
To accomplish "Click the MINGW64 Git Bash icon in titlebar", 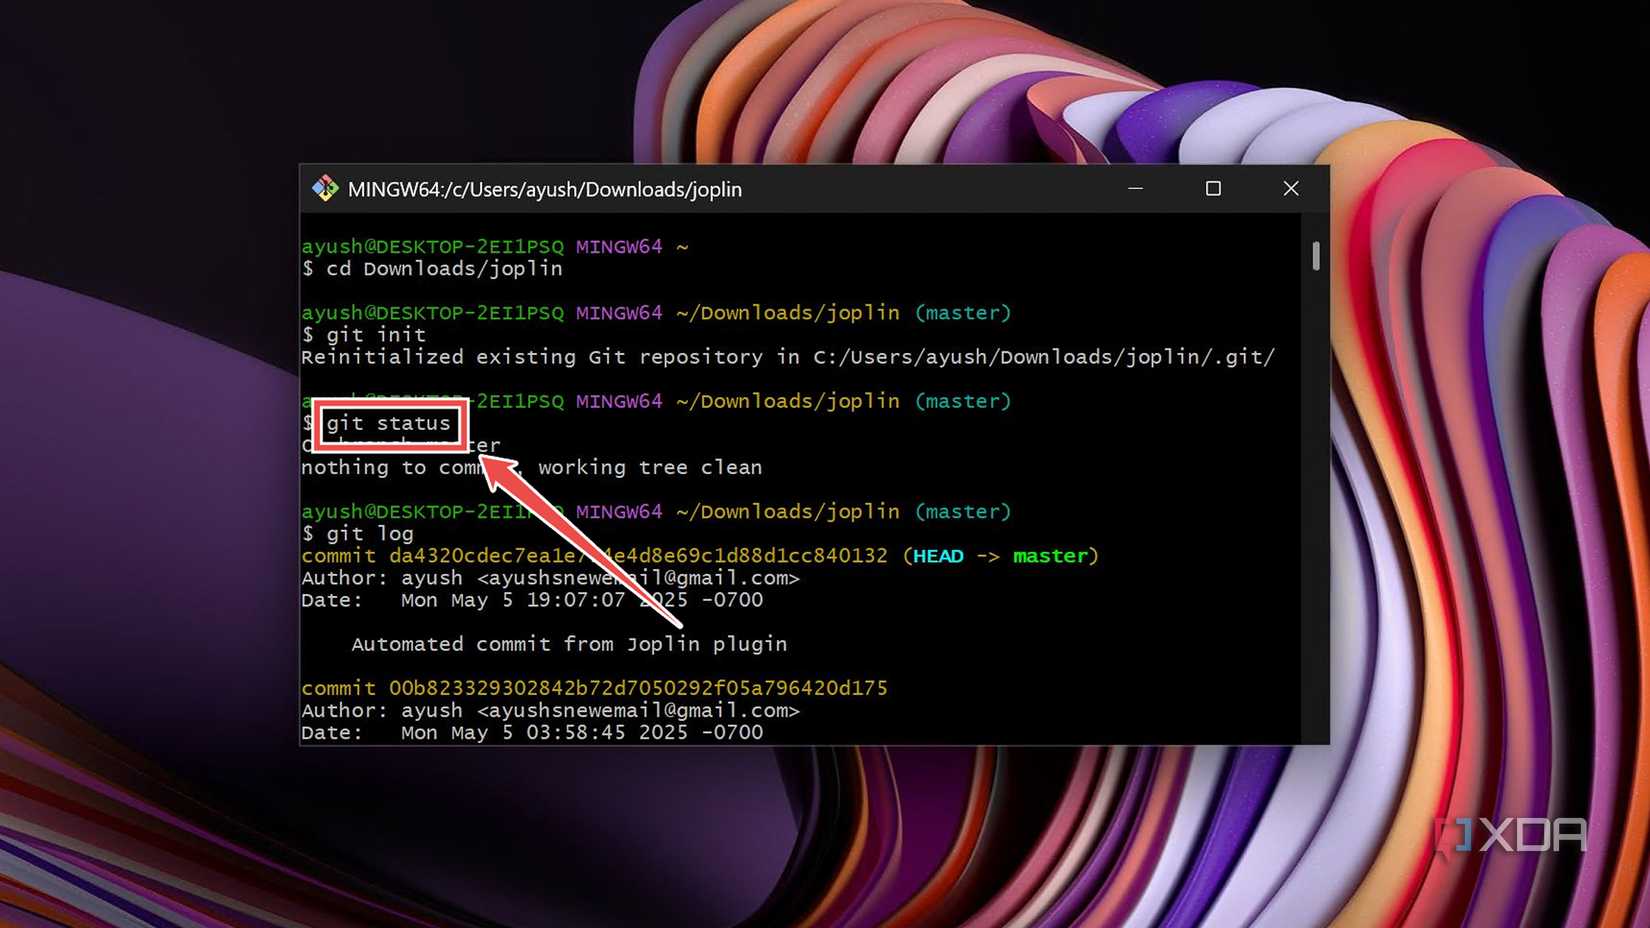I will pyautogui.click(x=325, y=188).
